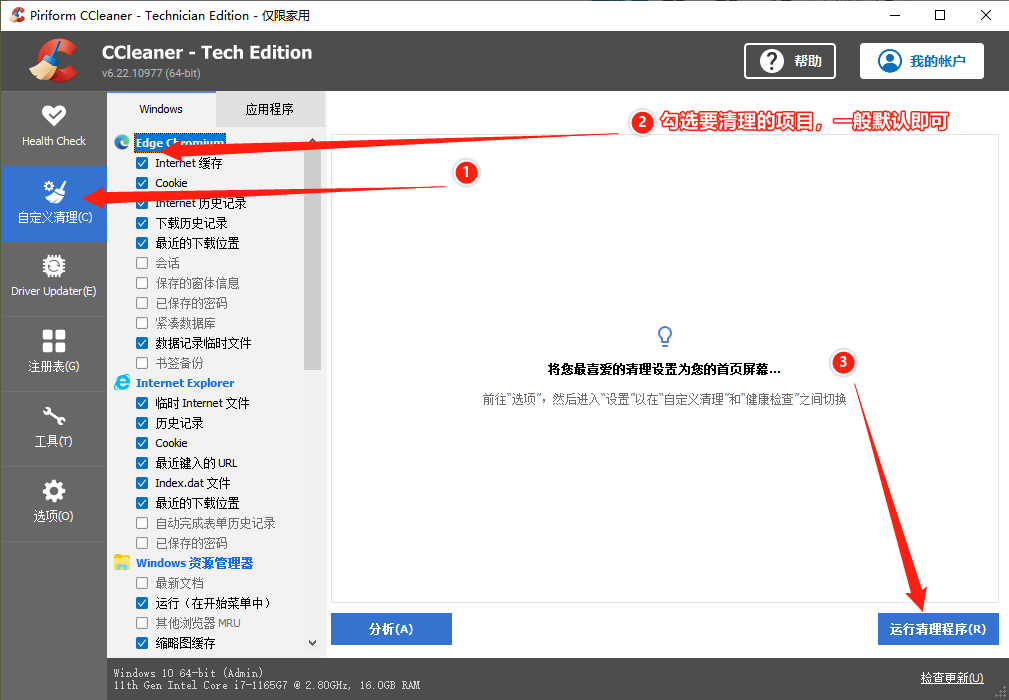Enable the 书签备份 checkbox
Viewport: 1009px width, 700px height.
point(142,363)
